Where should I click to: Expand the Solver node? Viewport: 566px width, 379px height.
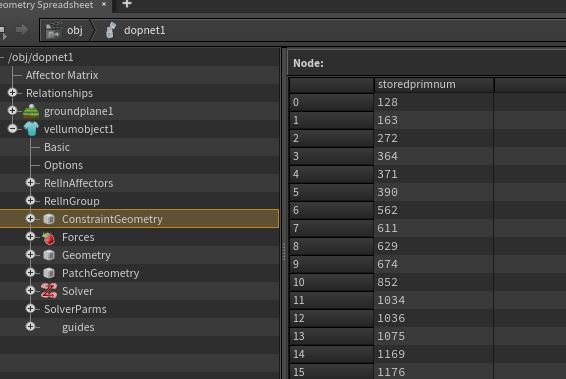pos(31,290)
